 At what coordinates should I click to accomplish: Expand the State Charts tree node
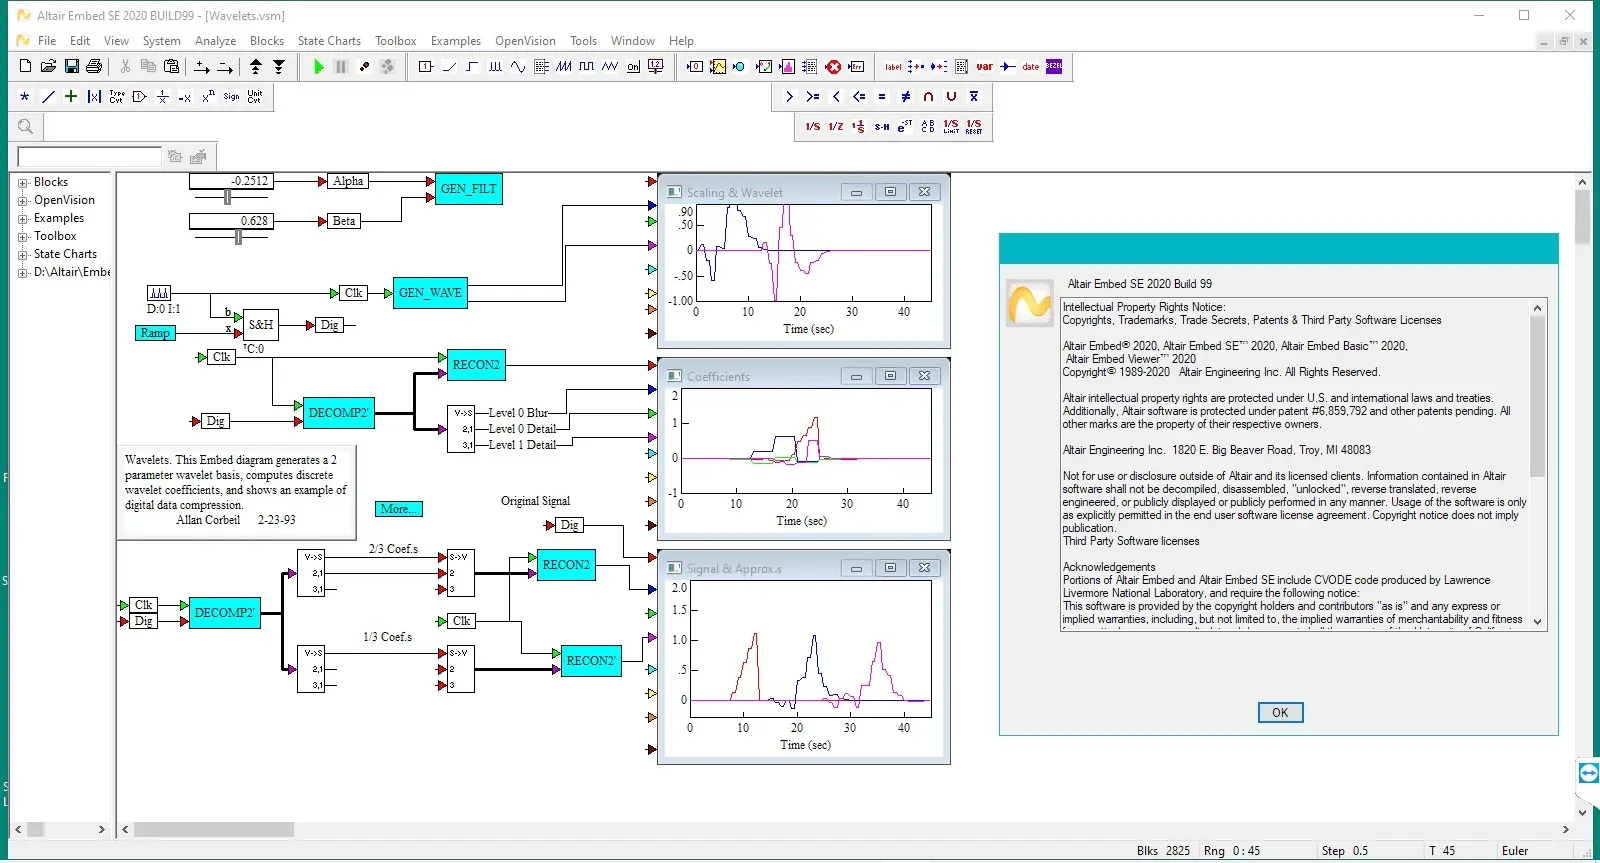tap(23, 255)
